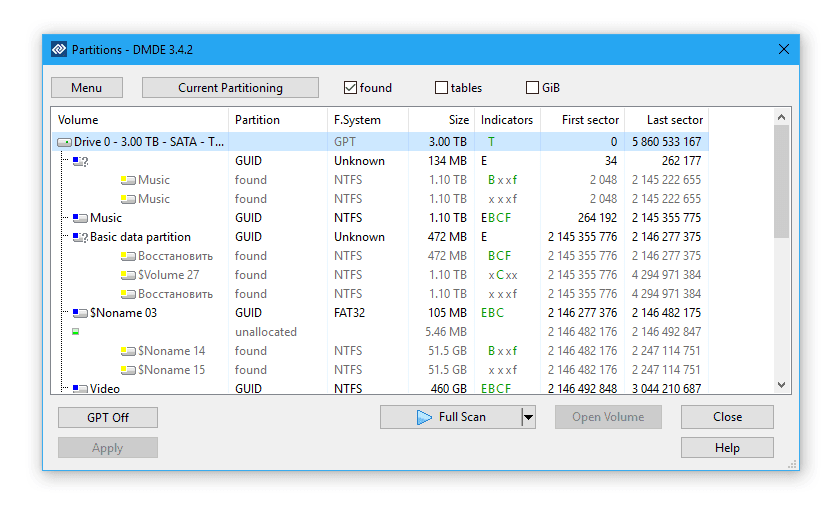Toggle the found checkbox
Image resolution: width=840 pixels, height=508 pixels.
click(350, 87)
